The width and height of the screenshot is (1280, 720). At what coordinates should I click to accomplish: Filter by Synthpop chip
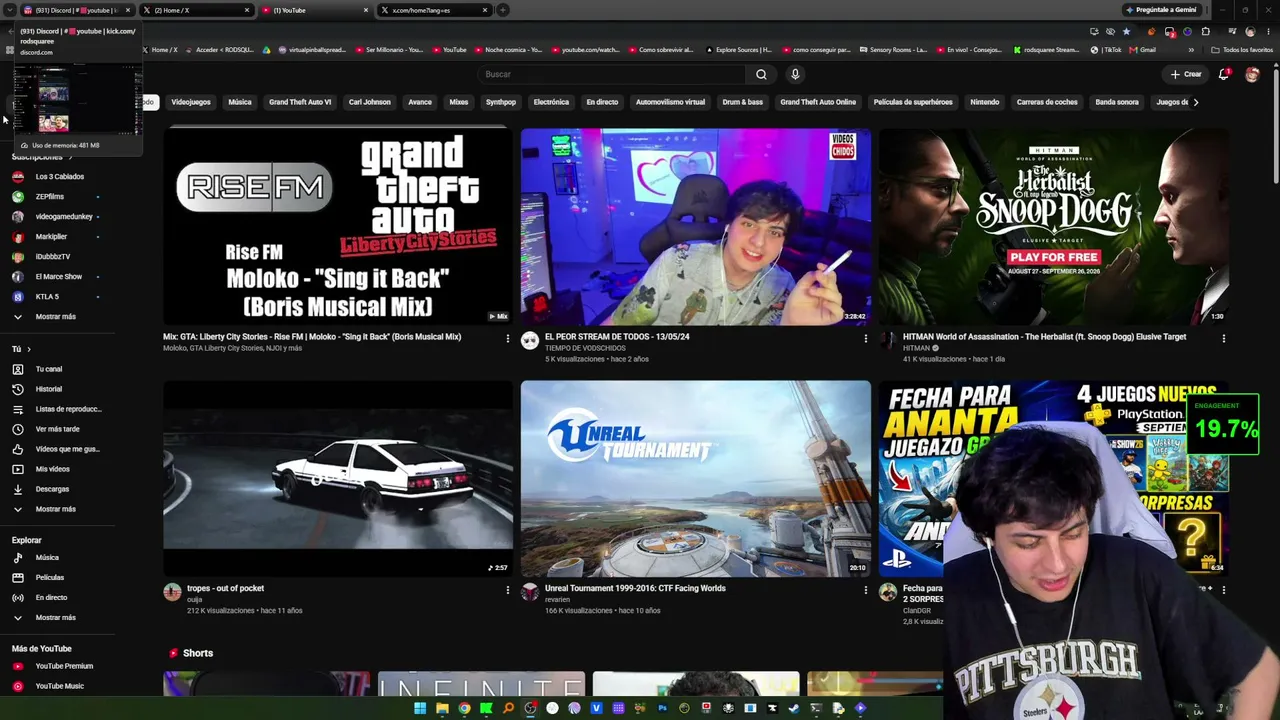(x=501, y=102)
